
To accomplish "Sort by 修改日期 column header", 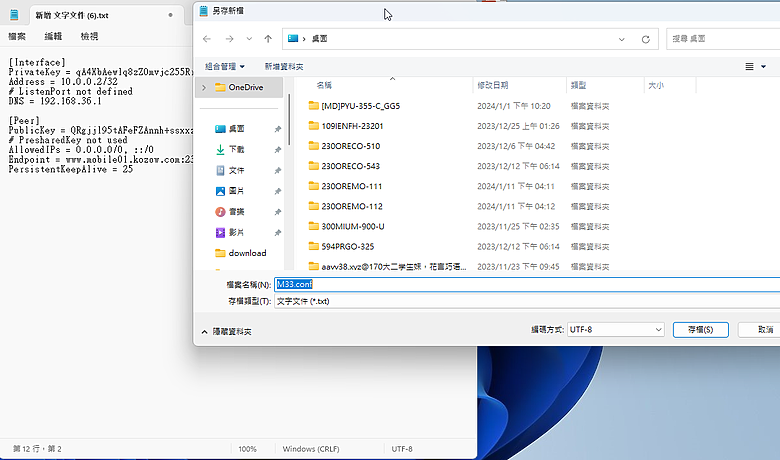I will pyautogui.click(x=492, y=86).
